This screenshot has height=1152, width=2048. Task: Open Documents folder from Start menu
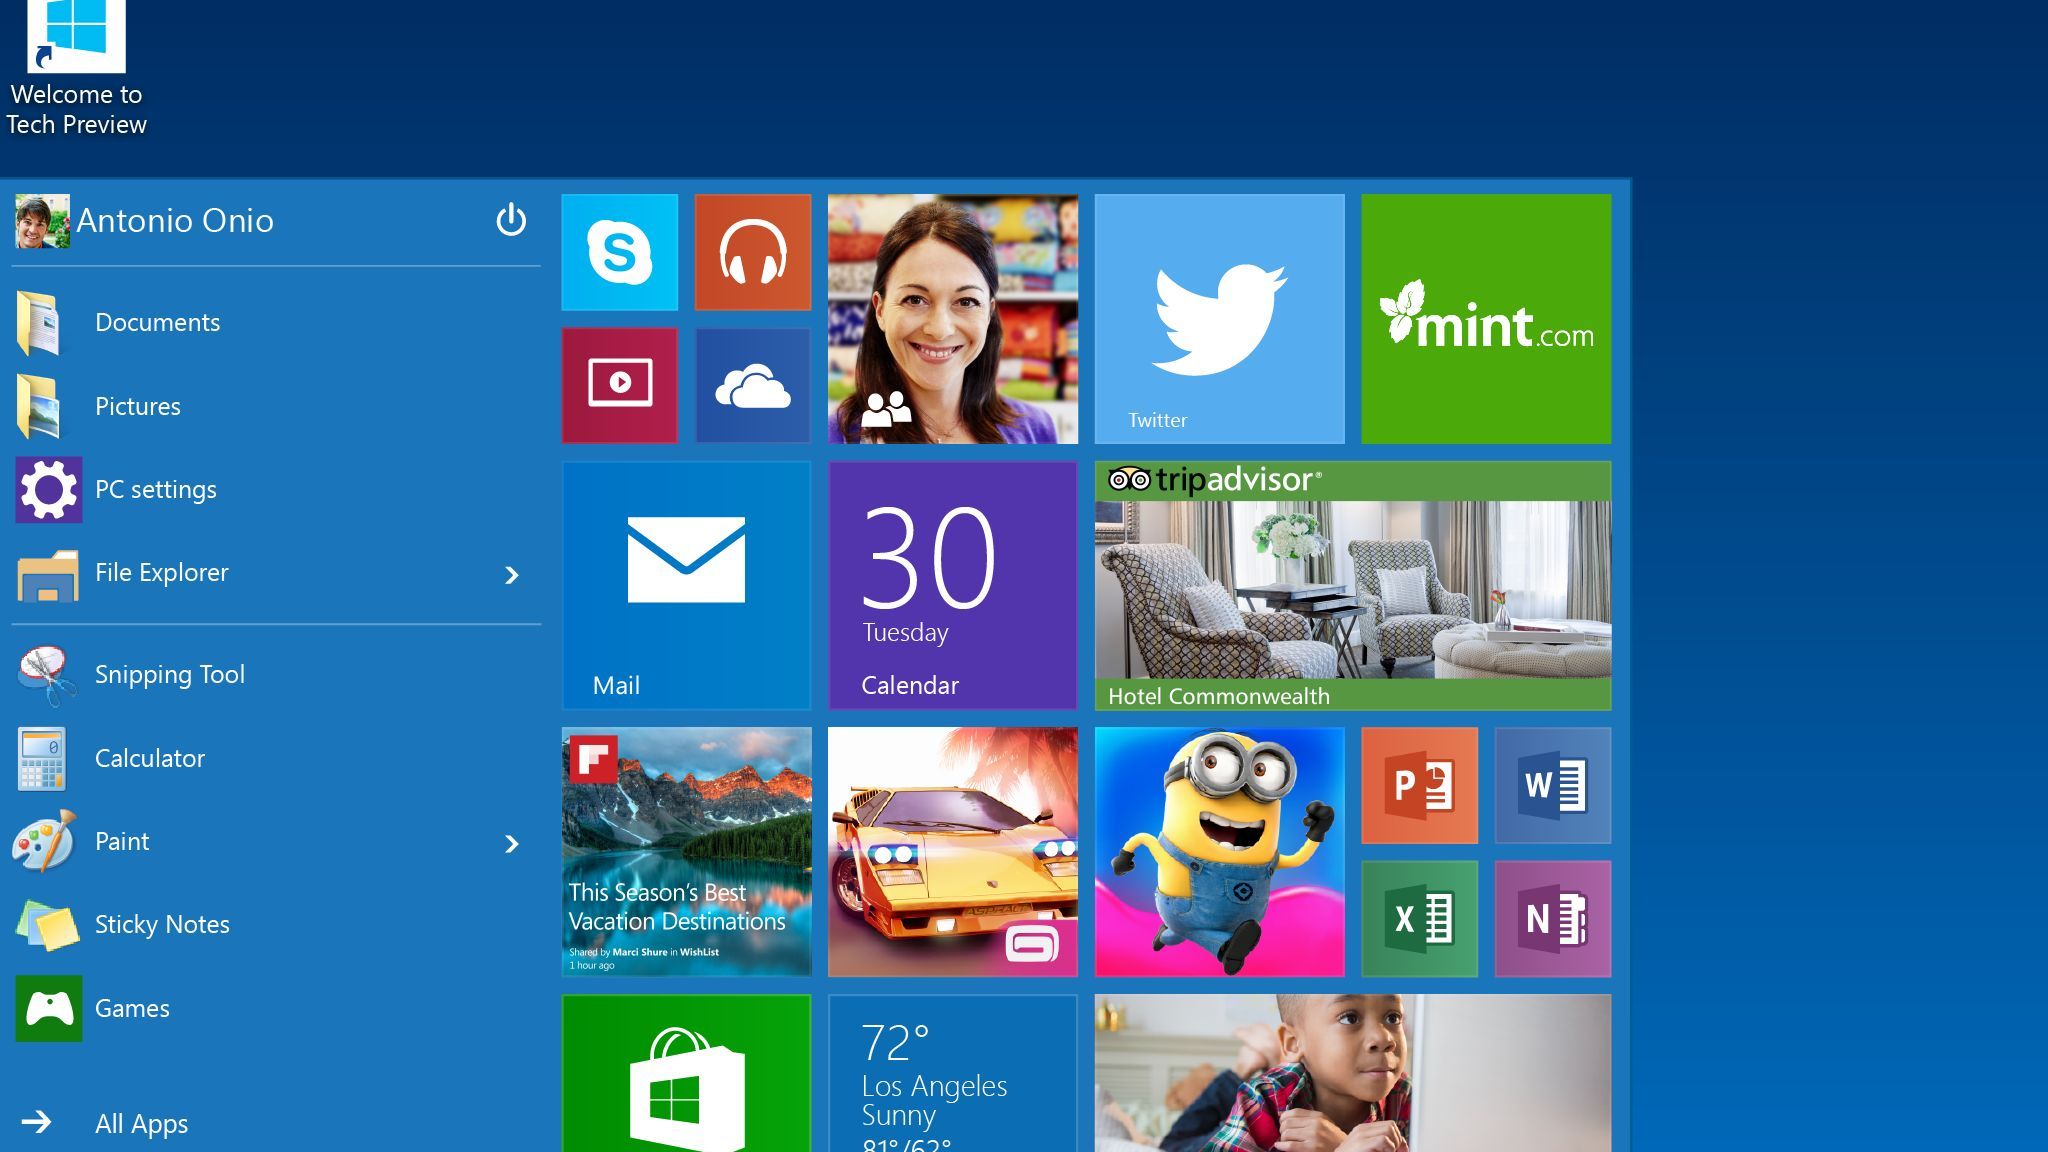coord(275,322)
